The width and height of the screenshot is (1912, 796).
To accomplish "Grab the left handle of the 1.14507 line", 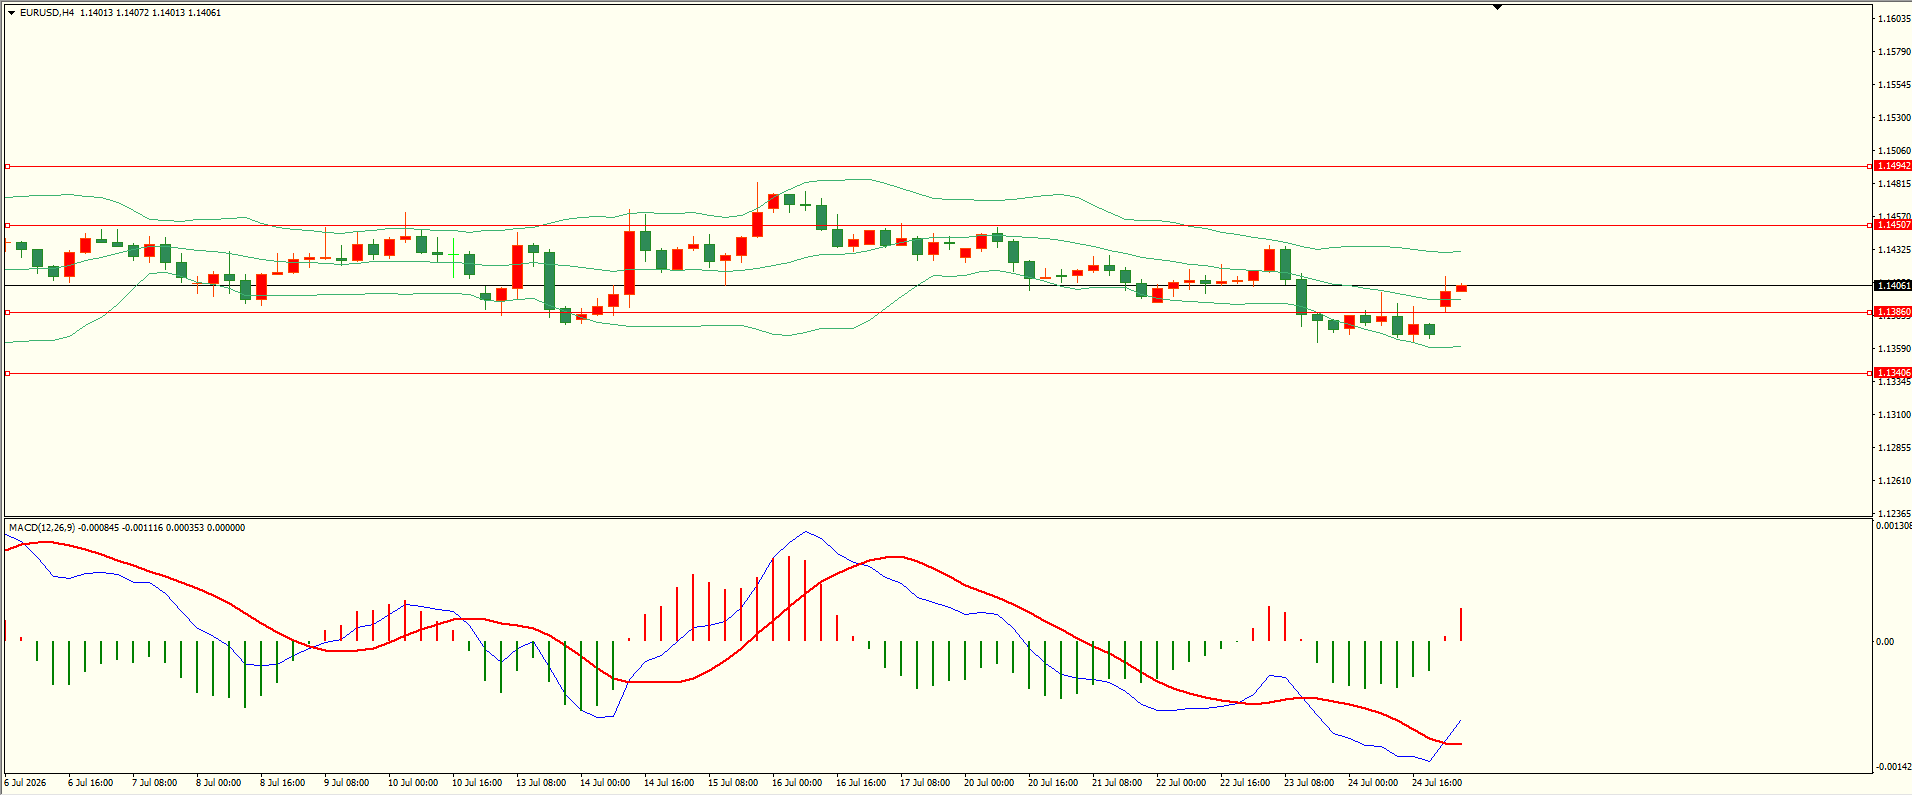I will [7, 225].
